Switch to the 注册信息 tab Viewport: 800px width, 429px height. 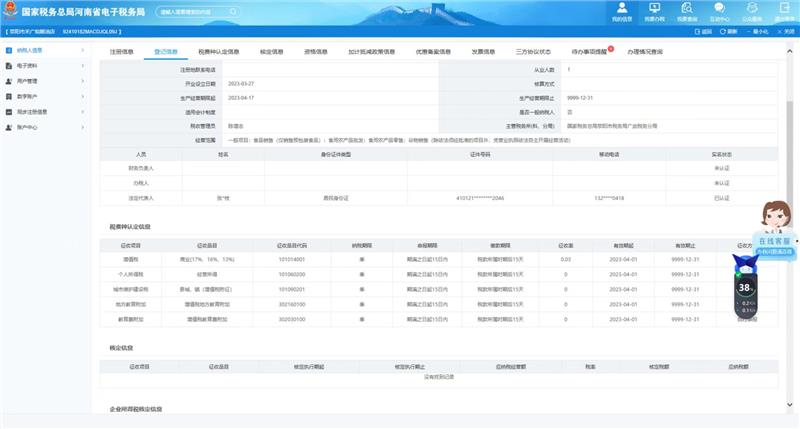click(x=121, y=50)
